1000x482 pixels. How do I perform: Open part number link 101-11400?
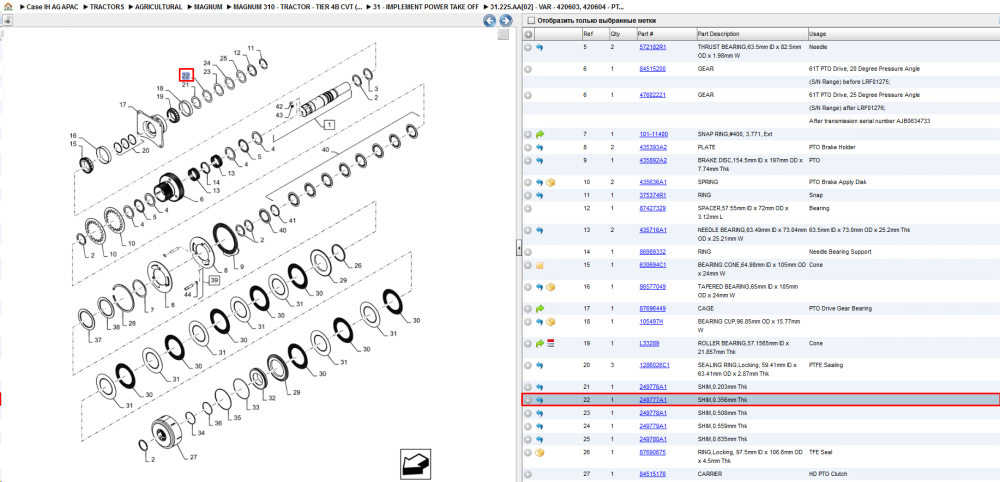coord(654,135)
